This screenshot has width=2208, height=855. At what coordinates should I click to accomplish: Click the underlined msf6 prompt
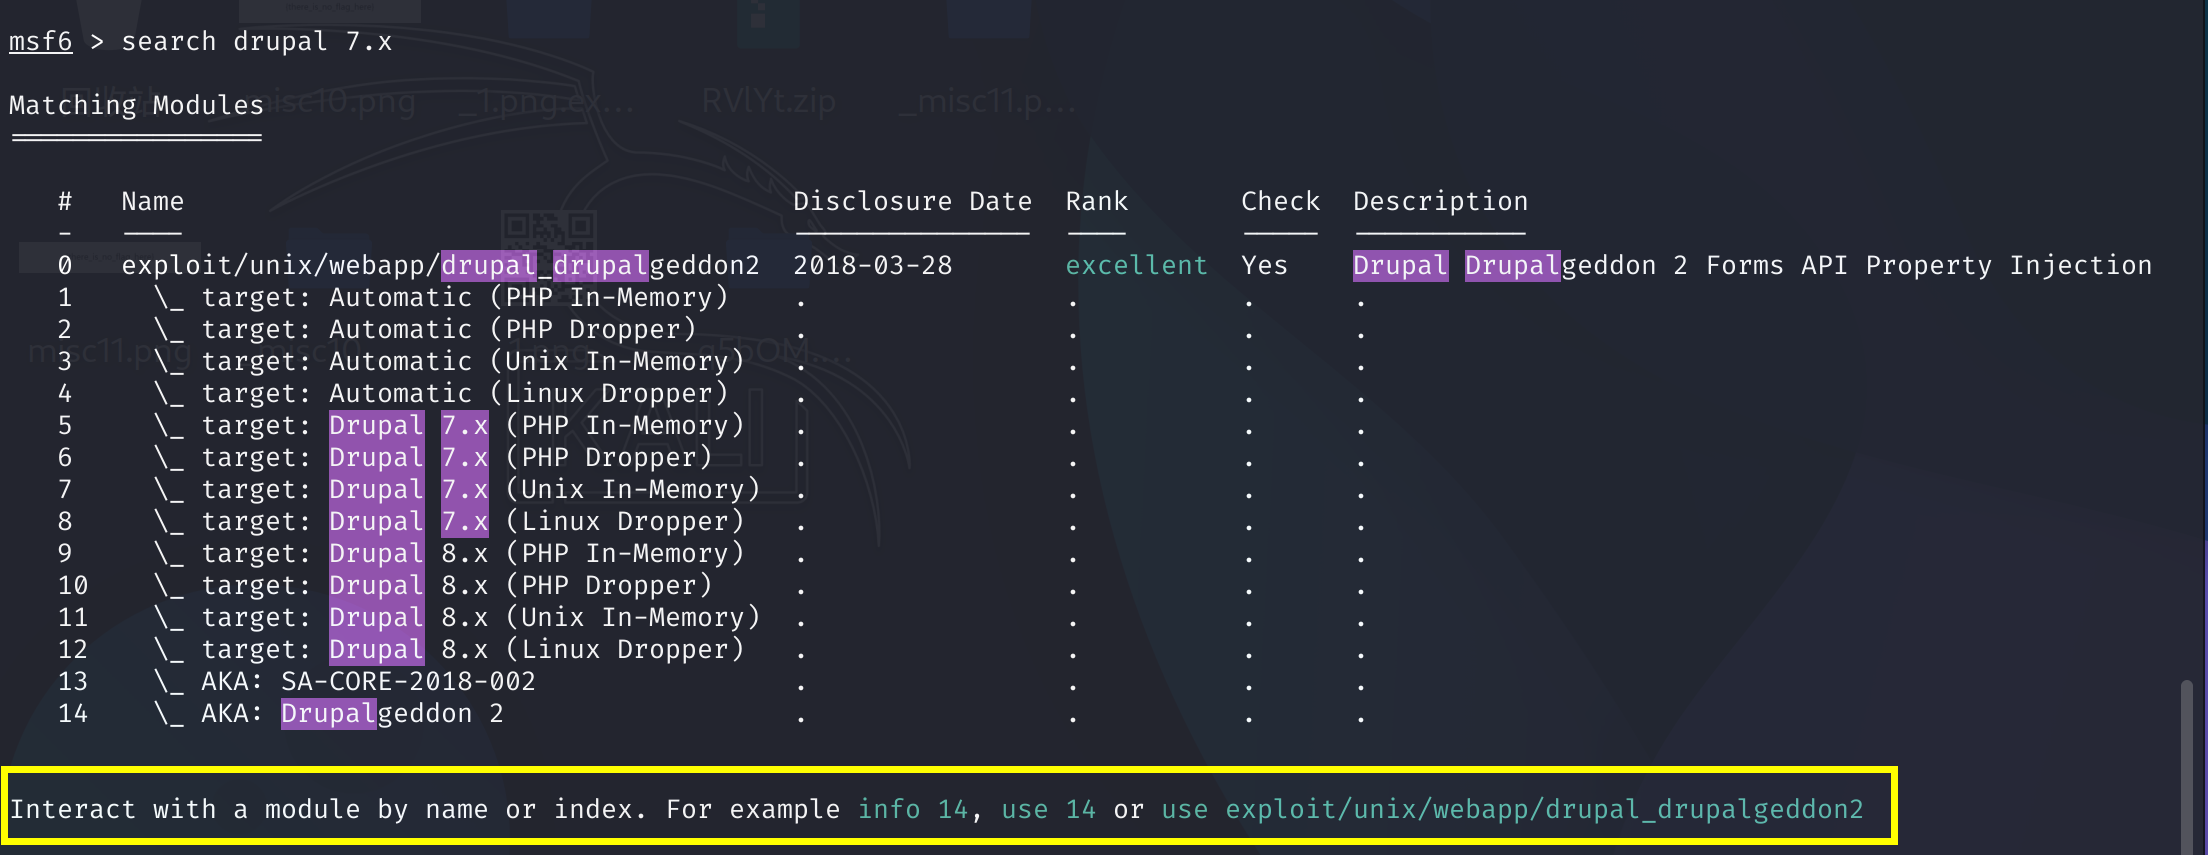(x=40, y=42)
